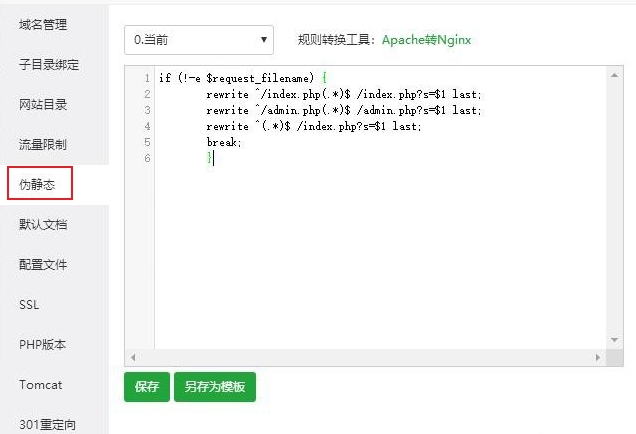
Task: Switch to 配置文件 tab
Action: coord(43,264)
